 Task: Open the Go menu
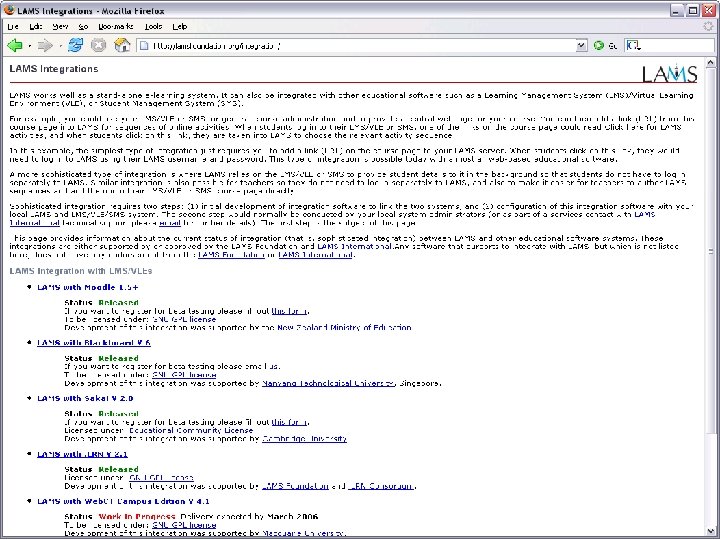[83, 27]
